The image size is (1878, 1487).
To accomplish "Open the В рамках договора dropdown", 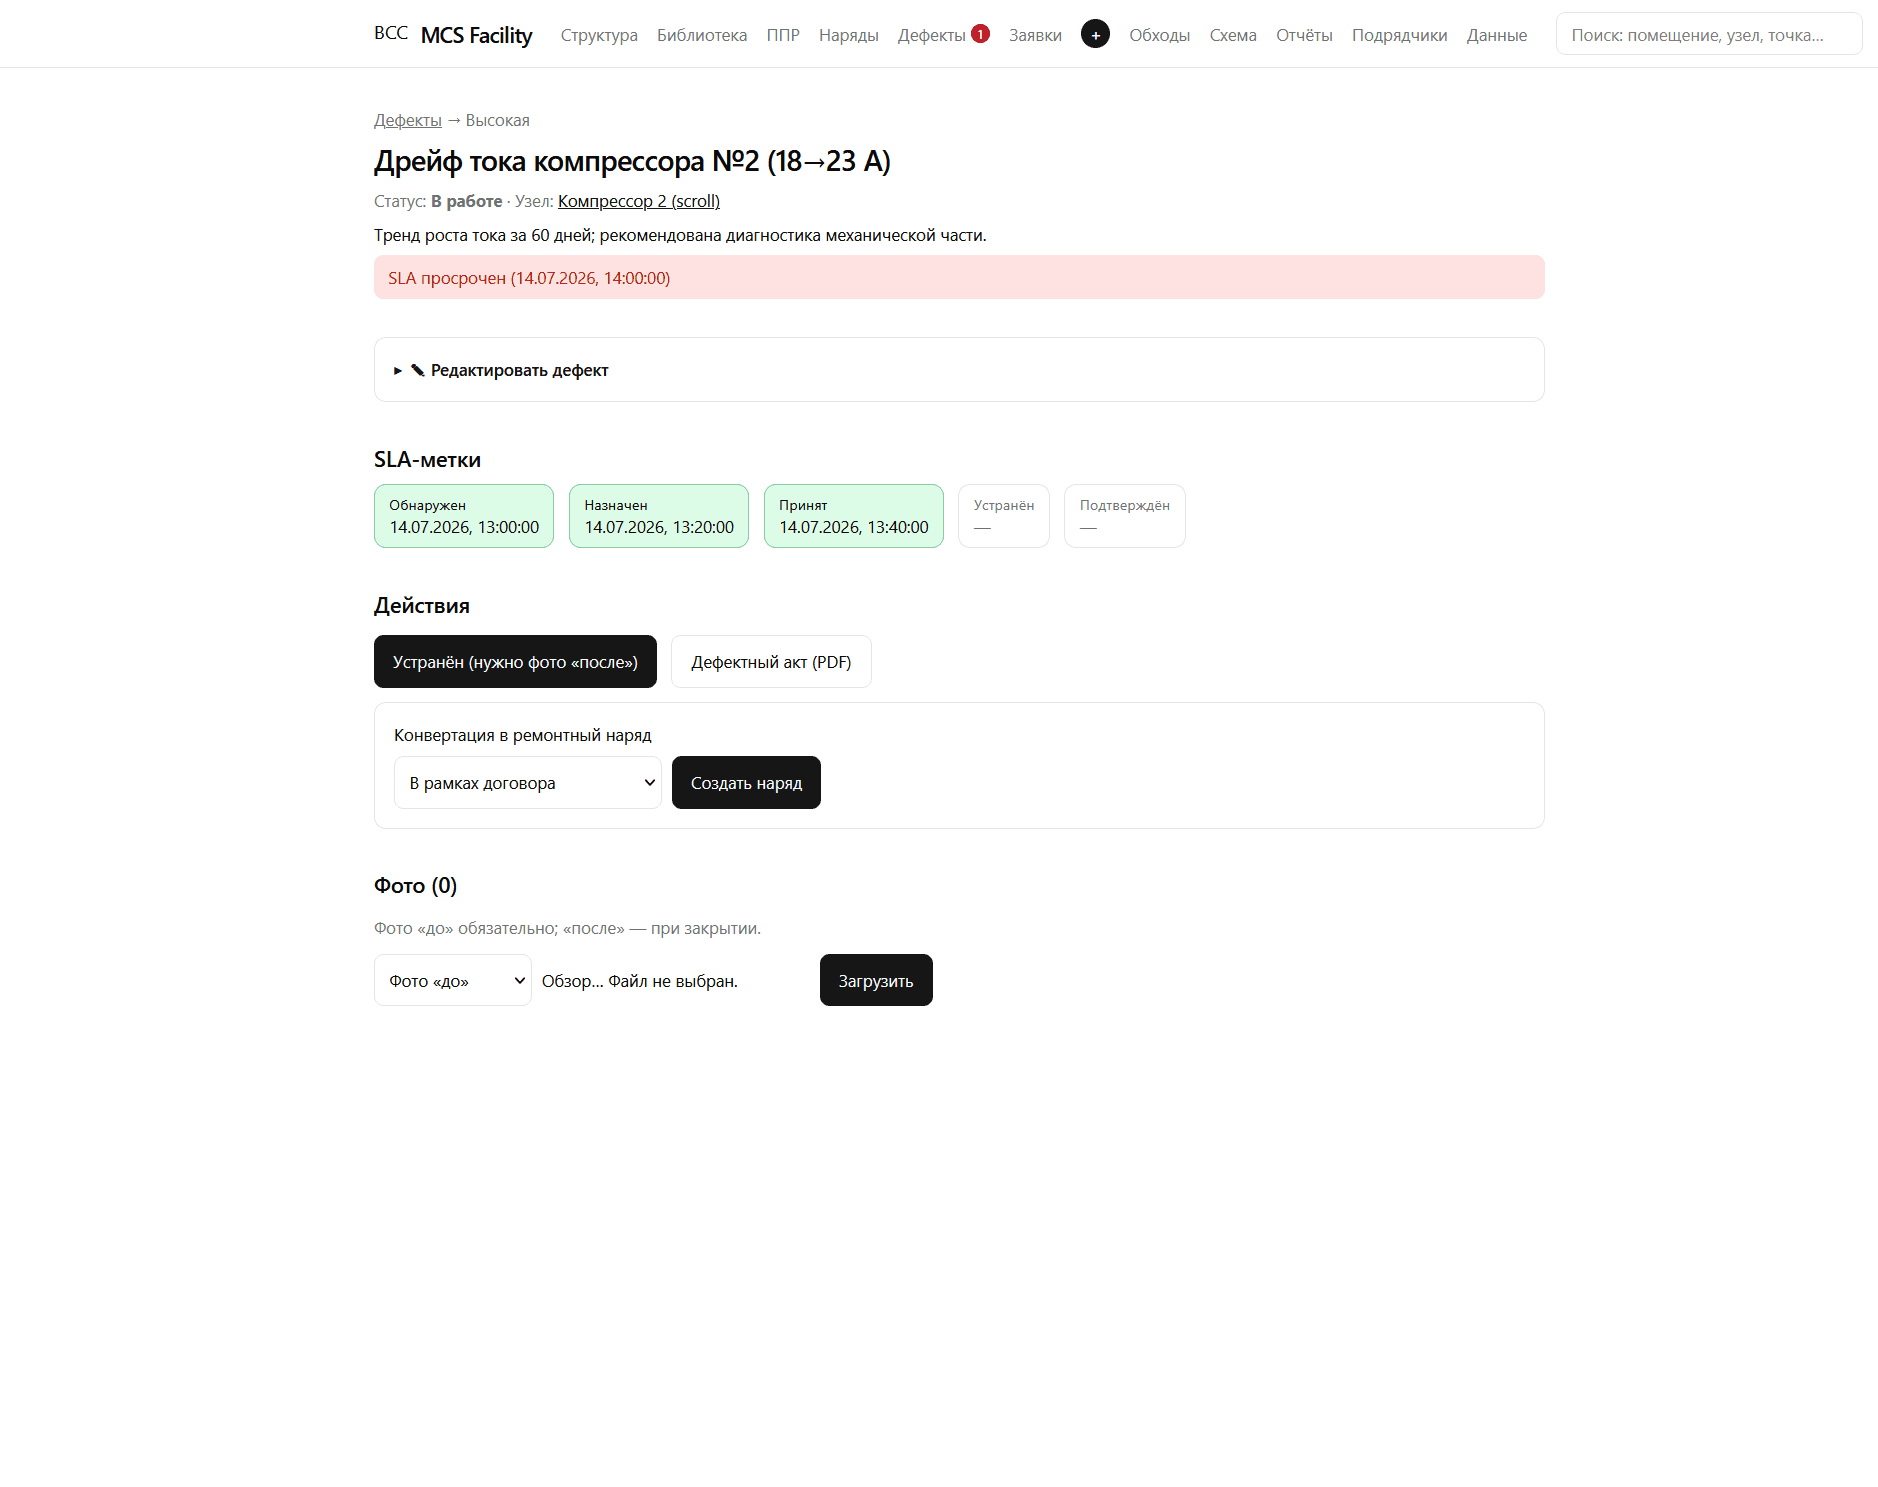I will (x=527, y=782).
